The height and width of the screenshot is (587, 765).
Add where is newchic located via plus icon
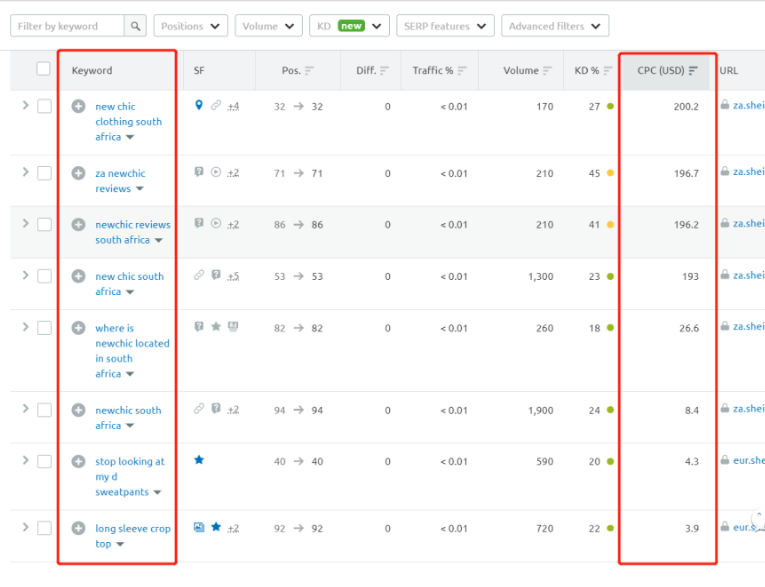[78, 328]
